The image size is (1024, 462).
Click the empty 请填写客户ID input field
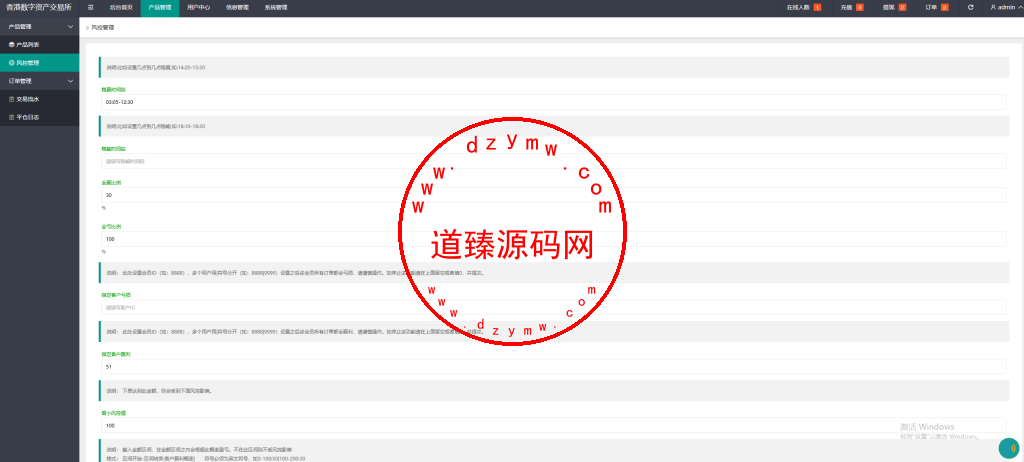pyautogui.click(x=554, y=307)
